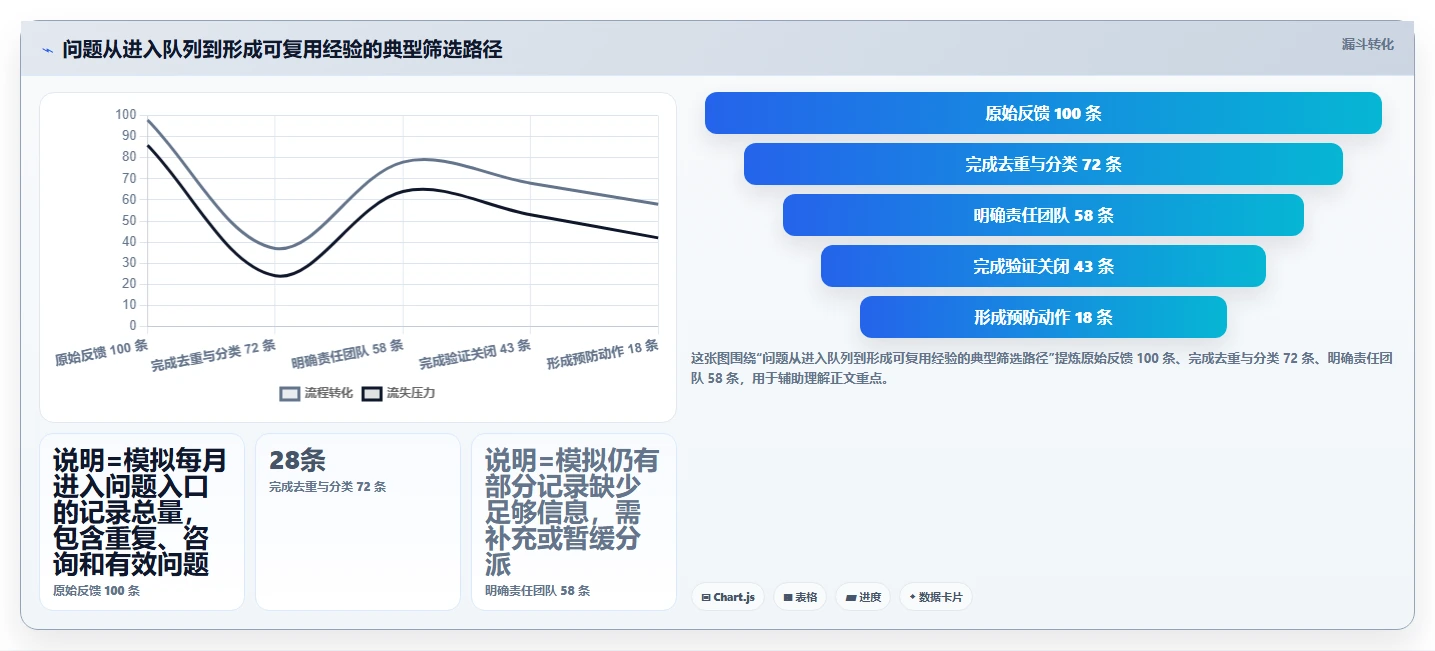Click the 流失压力 legend color box
This screenshot has width=1435, height=651.
[372, 394]
